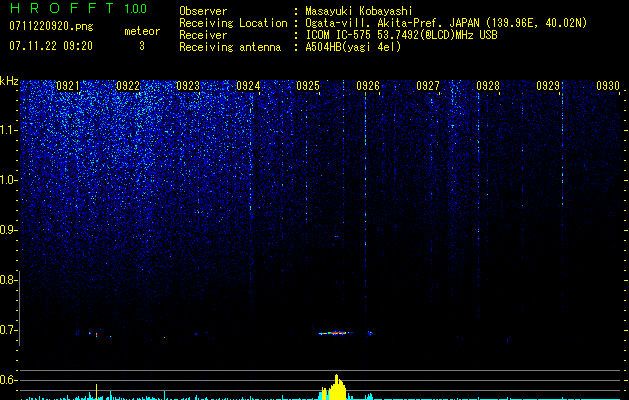
Task: Click the 0930 time marker
Action: pos(608,86)
